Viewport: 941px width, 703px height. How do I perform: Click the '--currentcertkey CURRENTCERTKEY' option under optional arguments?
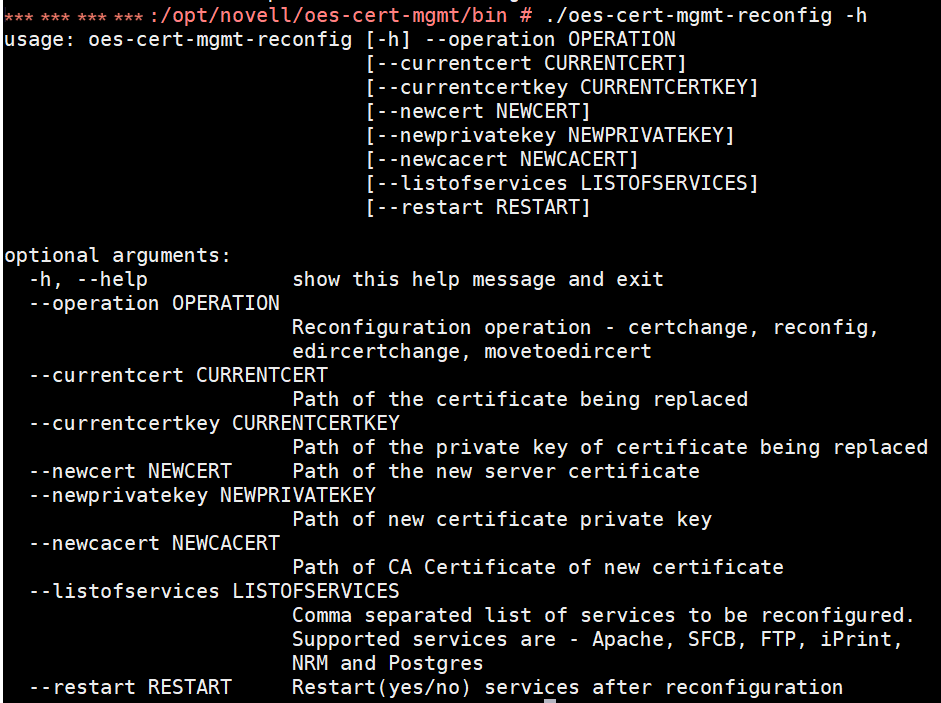[x=214, y=423]
